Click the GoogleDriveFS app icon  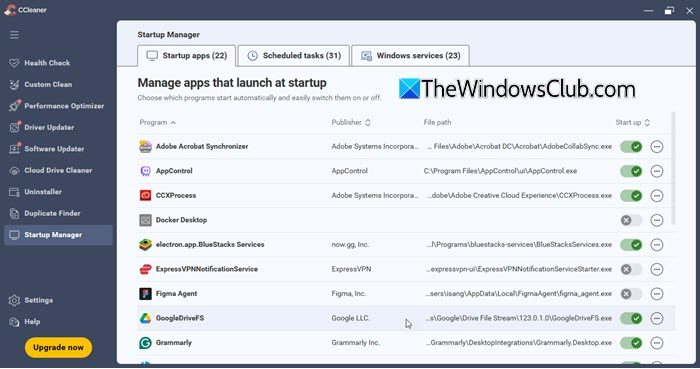pyautogui.click(x=145, y=318)
